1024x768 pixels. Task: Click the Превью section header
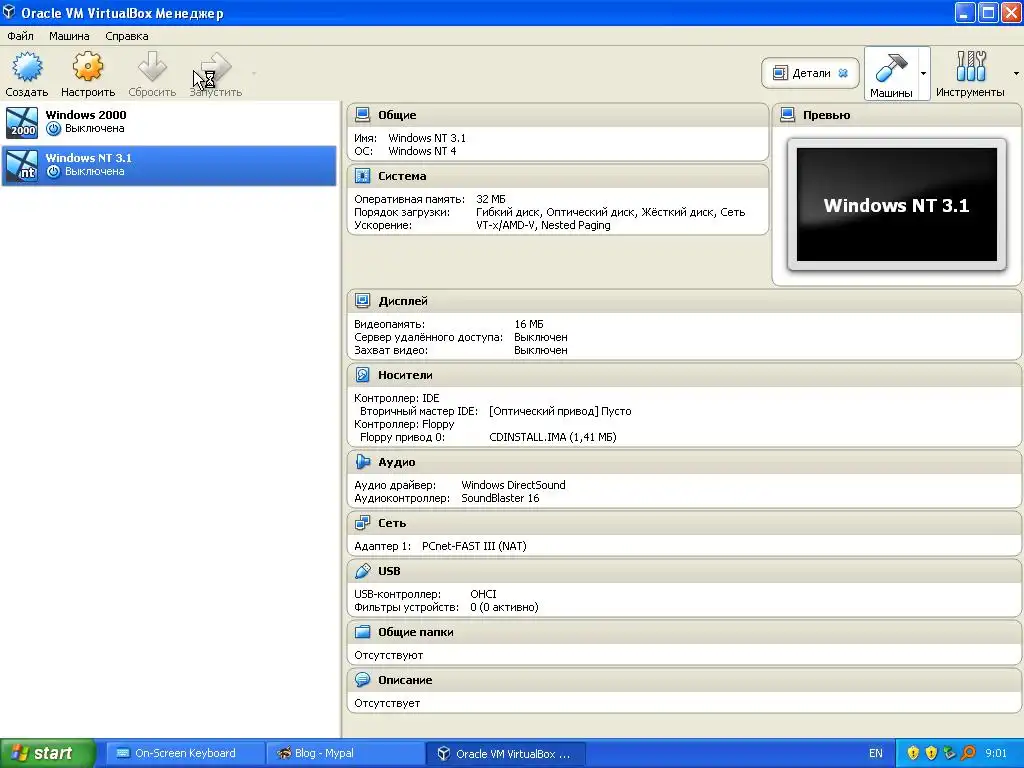coord(826,115)
